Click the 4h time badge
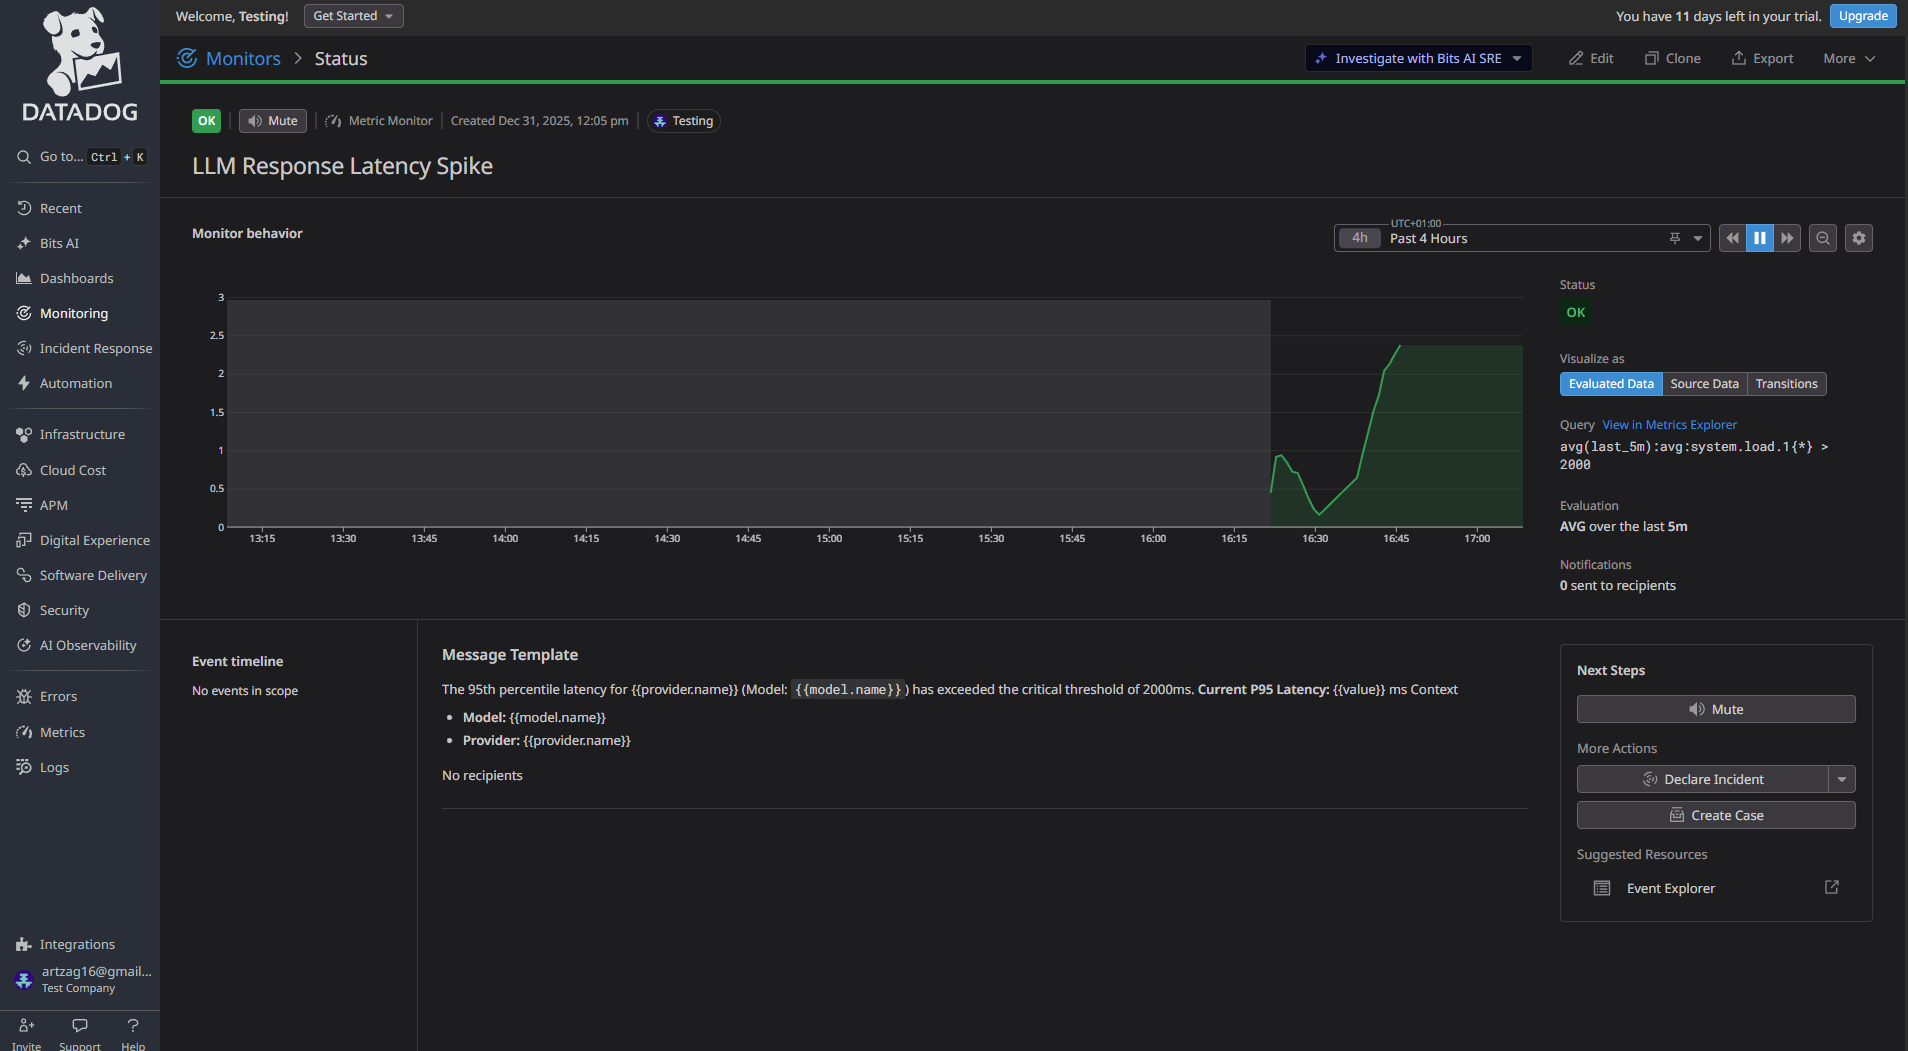 tap(1360, 238)
